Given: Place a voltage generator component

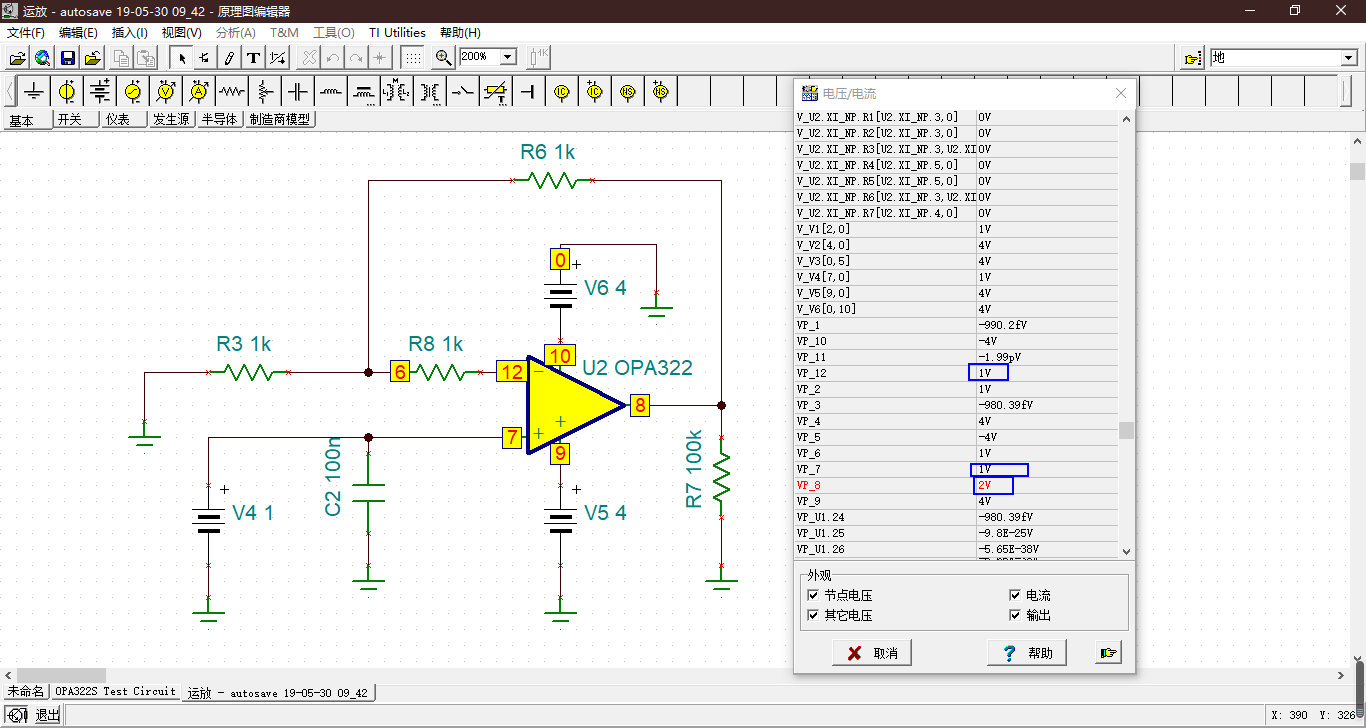Looking at the screenshot, I should [x=133, y=92].
